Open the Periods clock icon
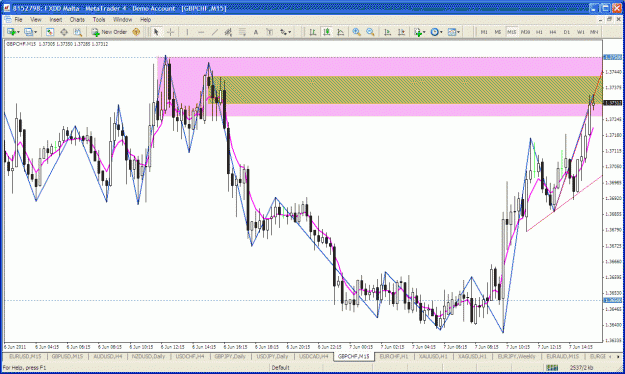The image size is (625, 374). point(434,32)
